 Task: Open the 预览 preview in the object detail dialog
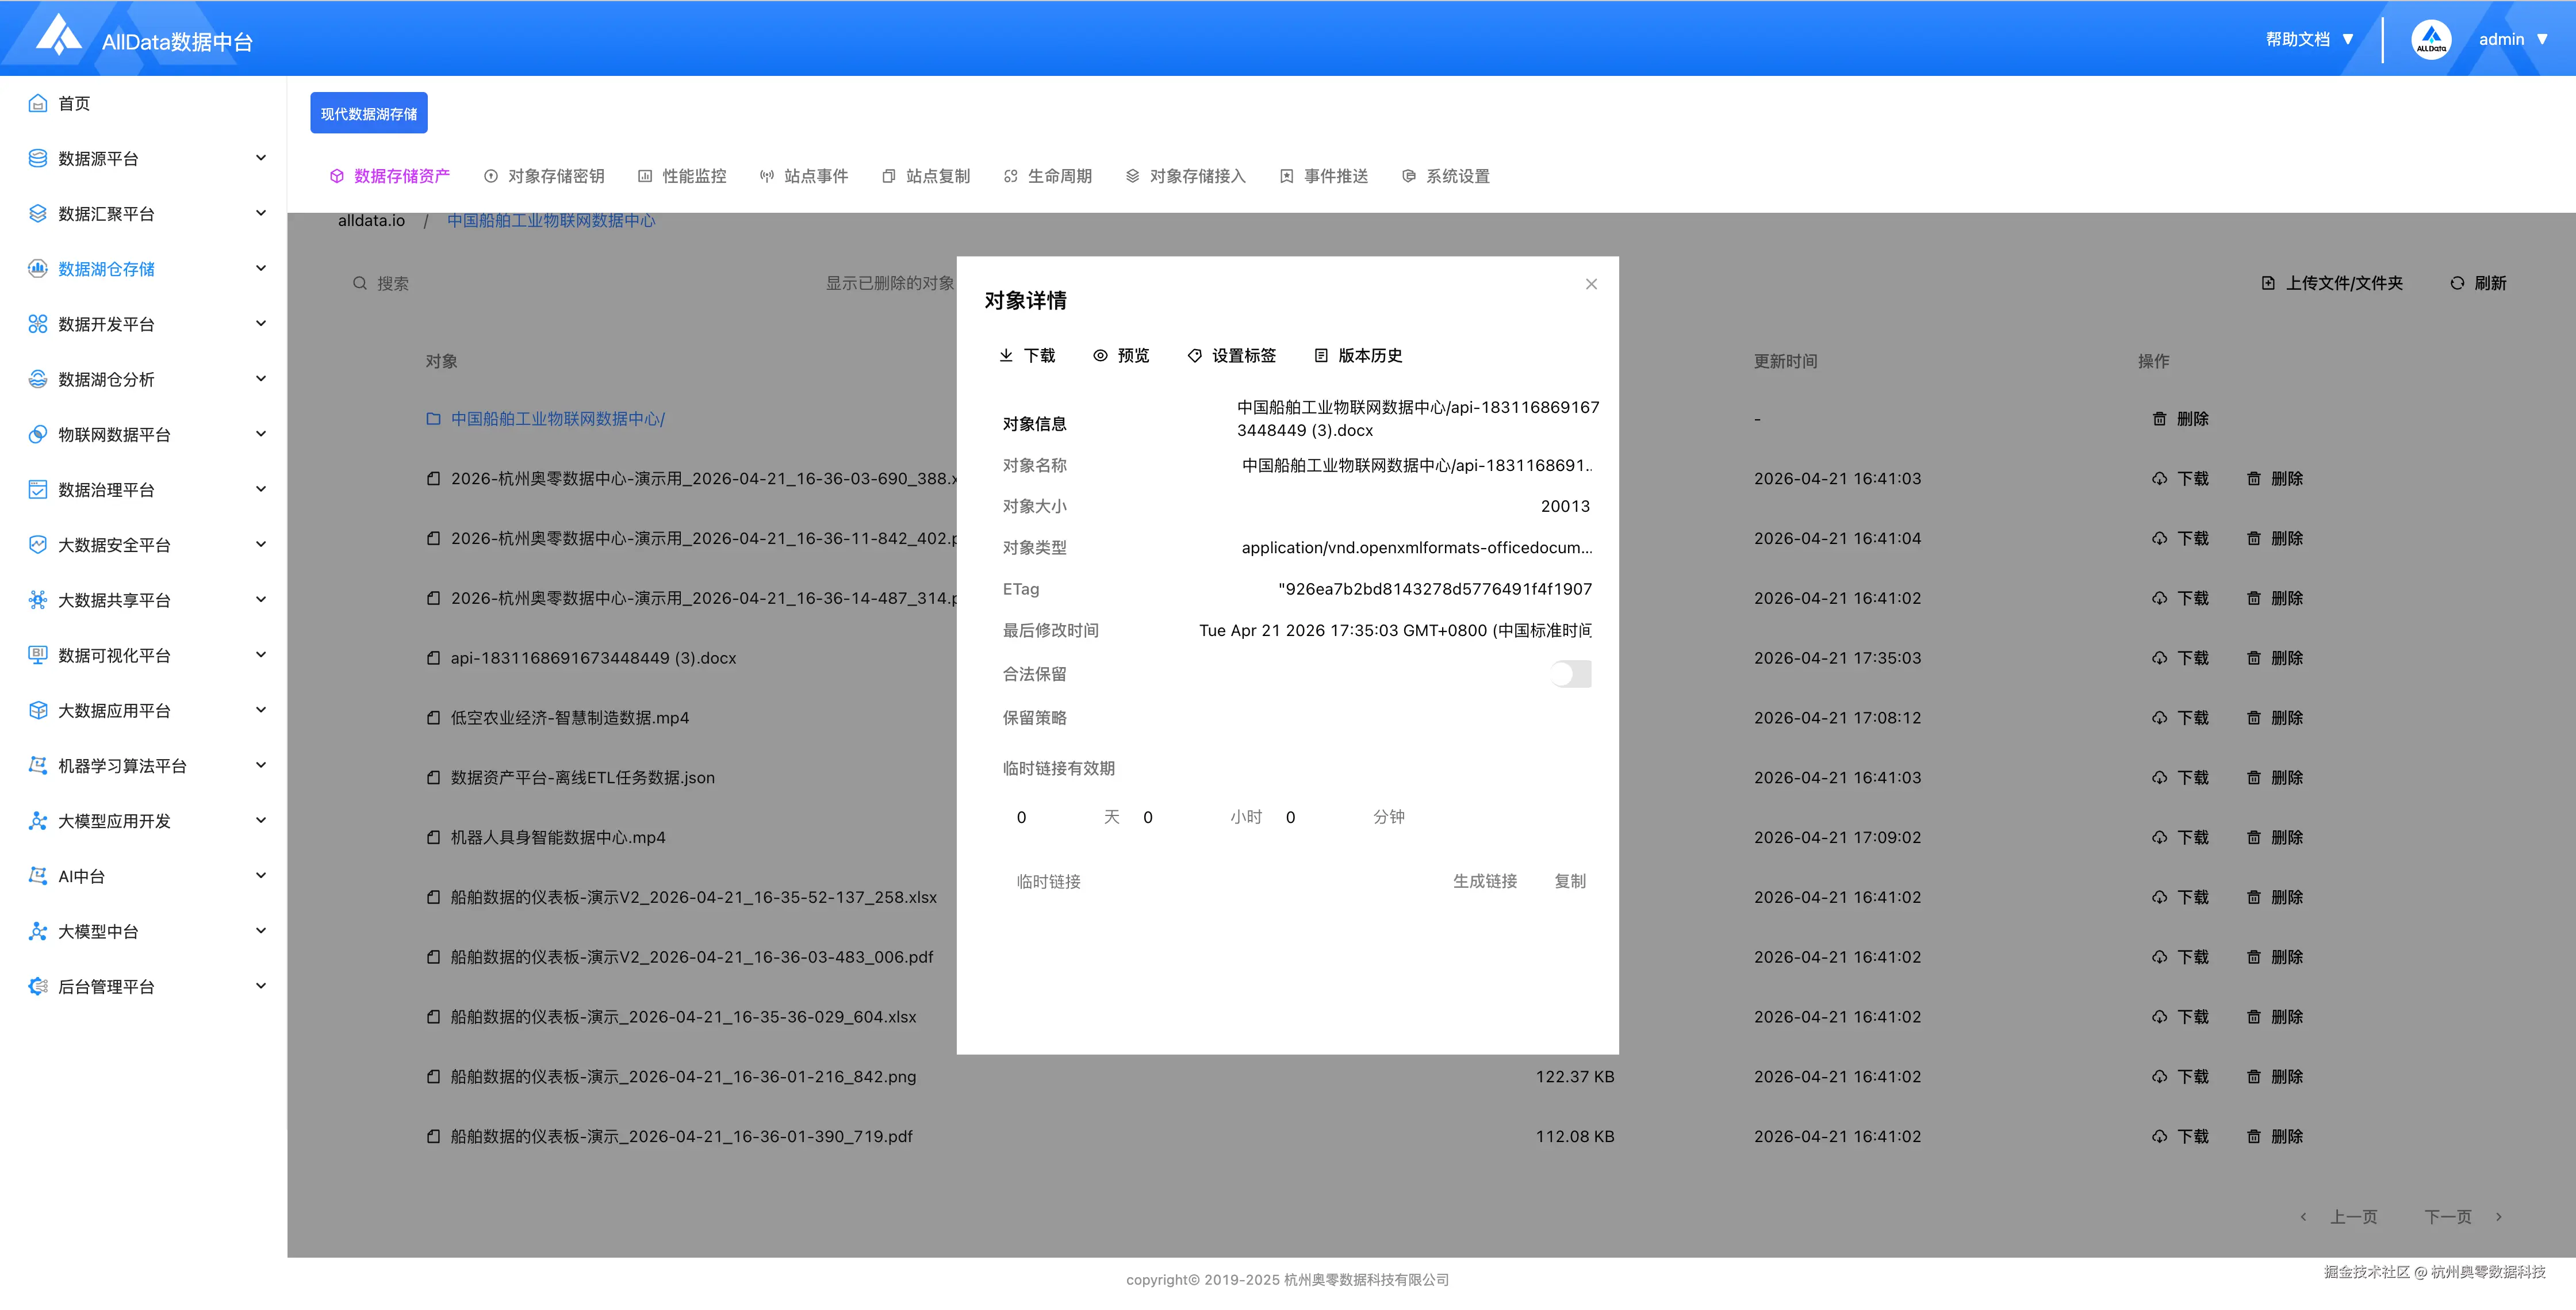[x=1121, y=355]
